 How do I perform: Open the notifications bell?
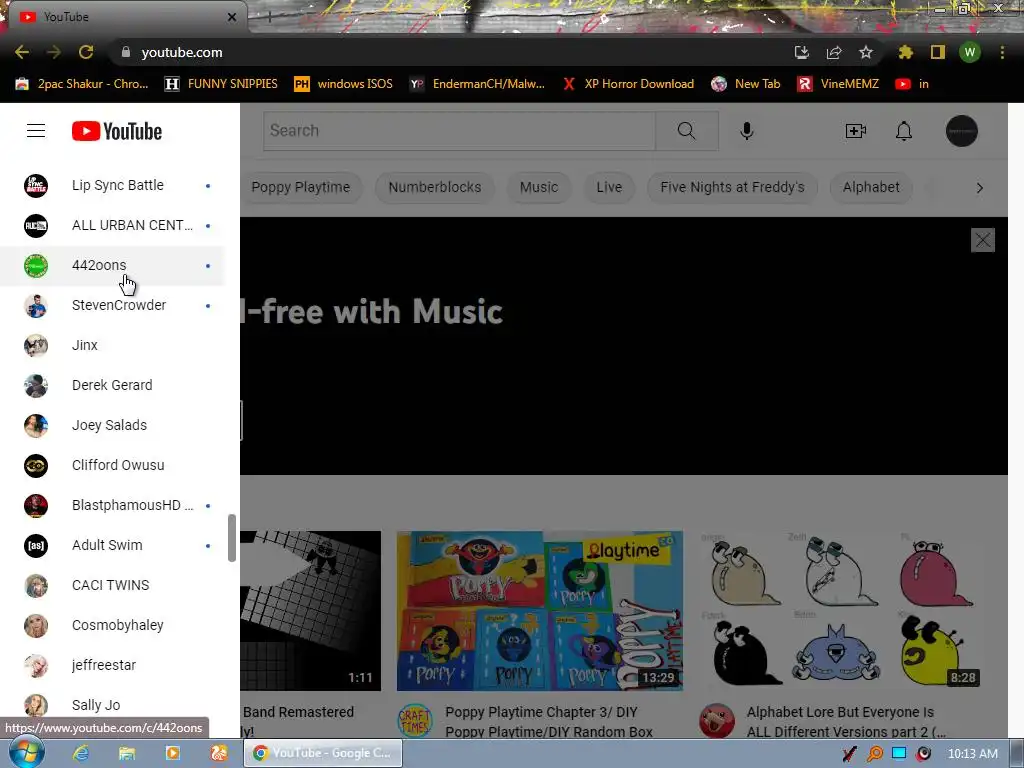pyautogui.click(x=903, y=131)
